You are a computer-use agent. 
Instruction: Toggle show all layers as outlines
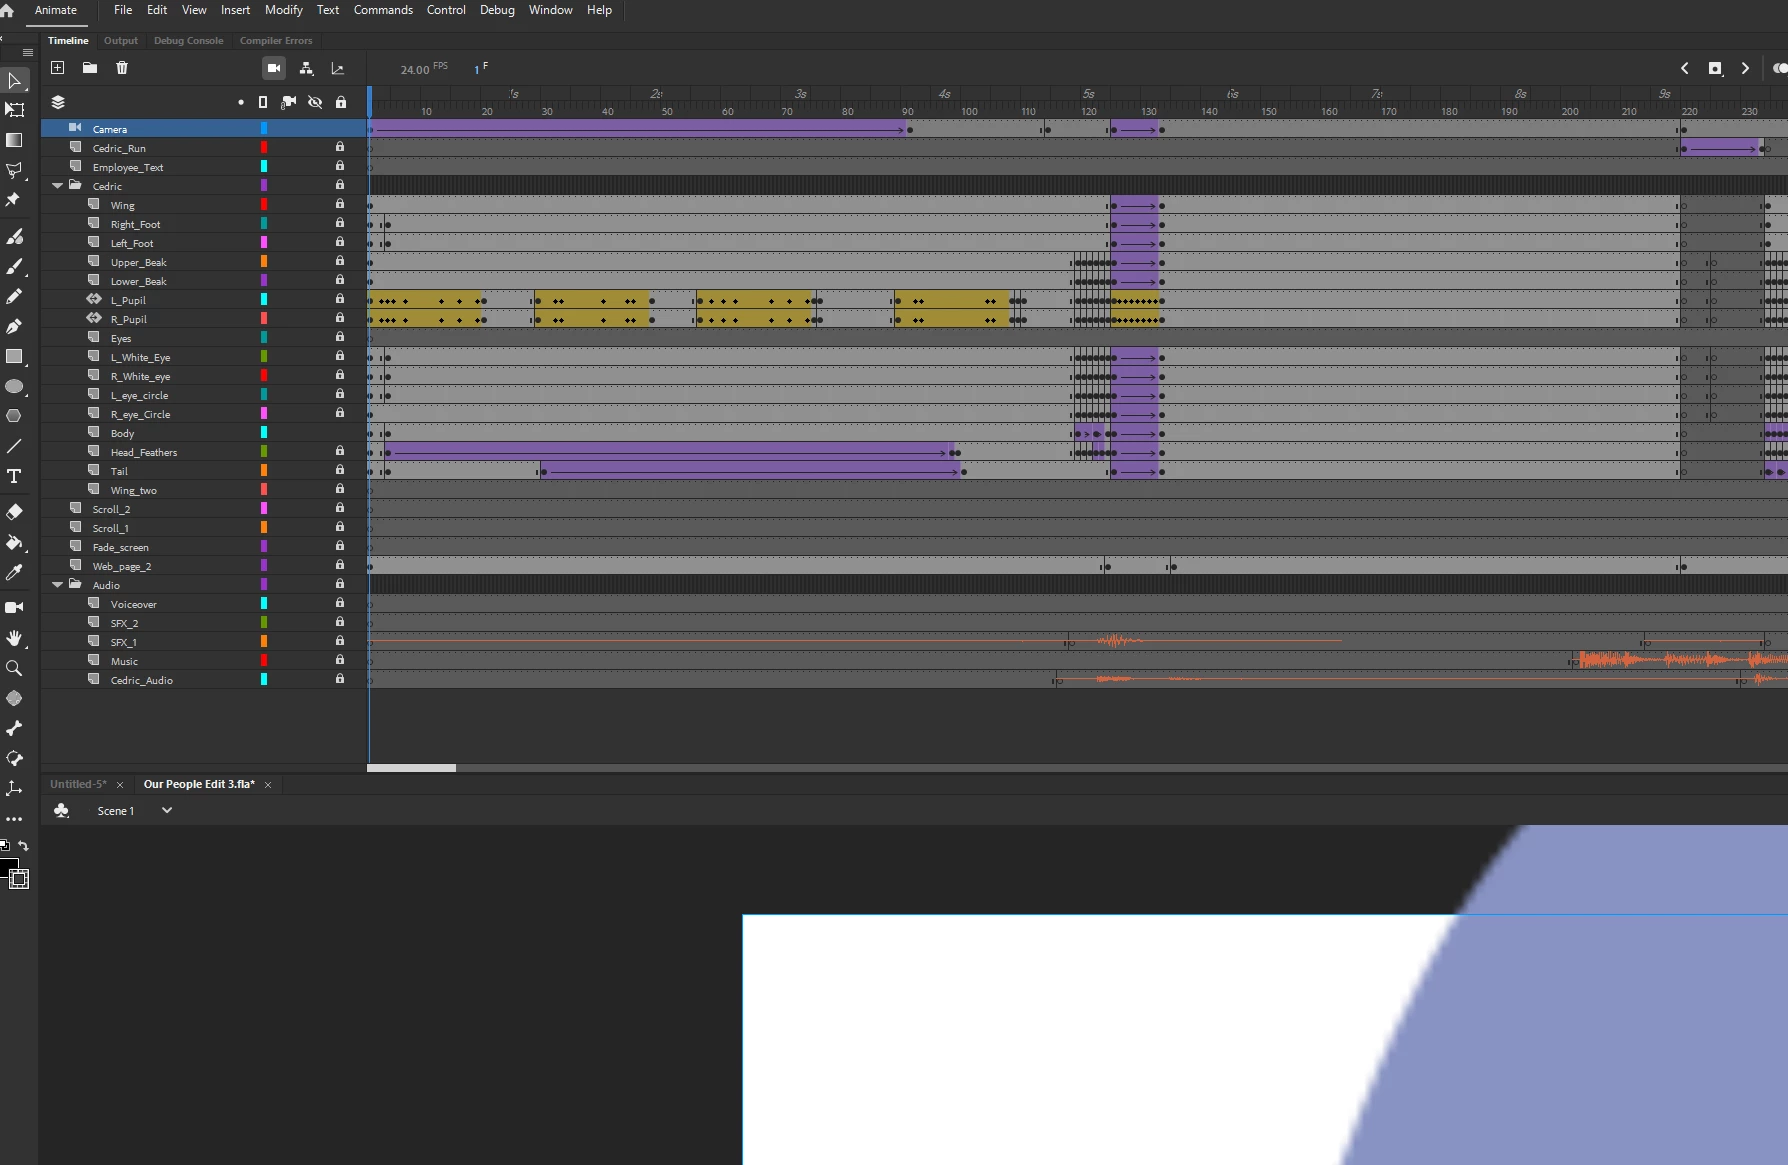263,102
